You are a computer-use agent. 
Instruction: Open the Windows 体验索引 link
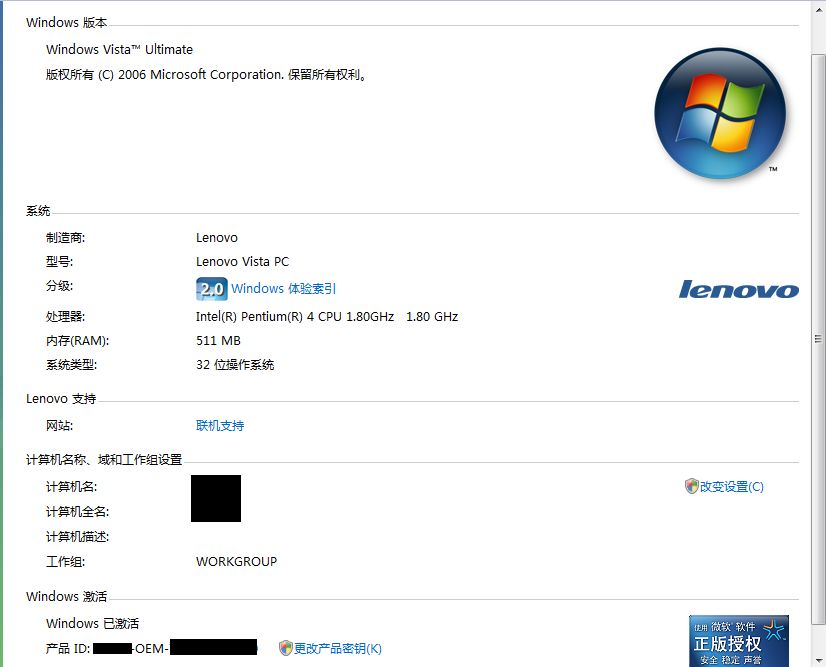click(283, 289)
